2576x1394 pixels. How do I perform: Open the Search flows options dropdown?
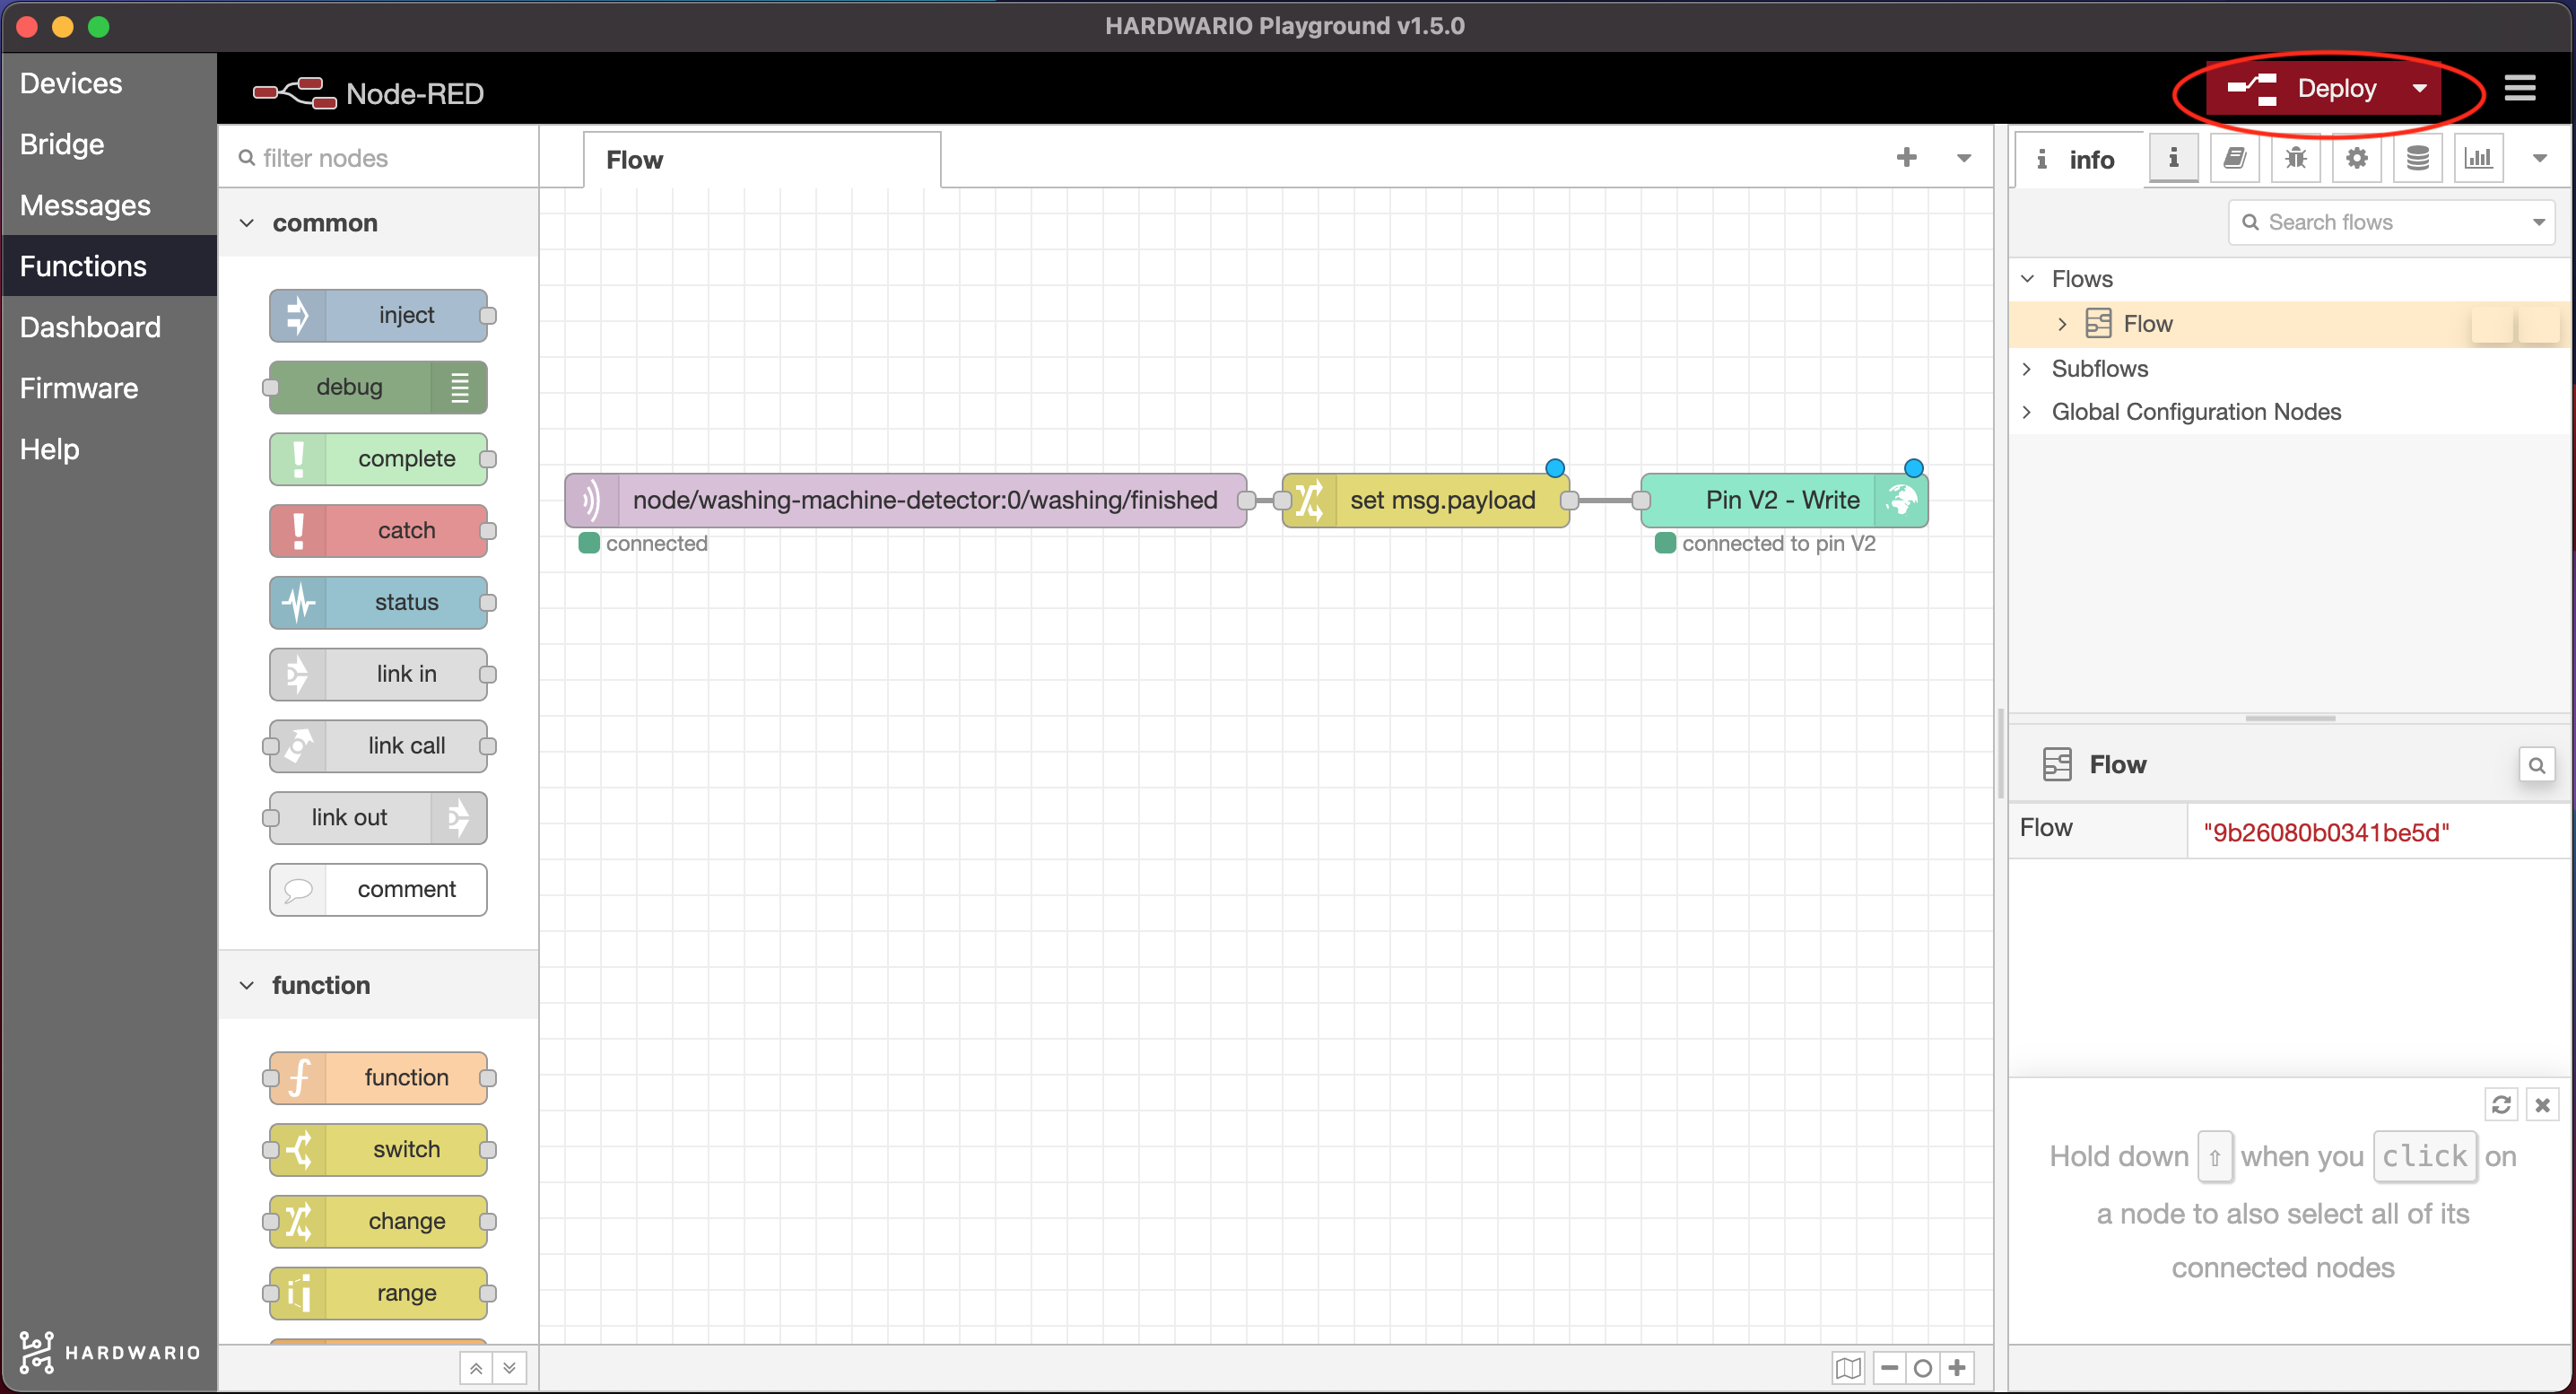click(x=2539, y=222)
